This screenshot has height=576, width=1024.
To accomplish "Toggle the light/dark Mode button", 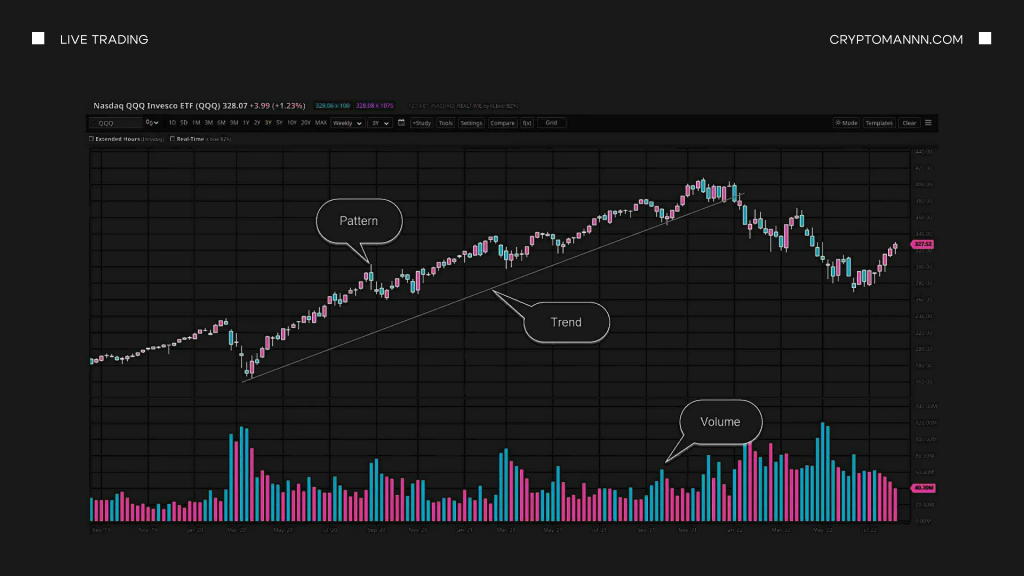I will click(846, 123).
